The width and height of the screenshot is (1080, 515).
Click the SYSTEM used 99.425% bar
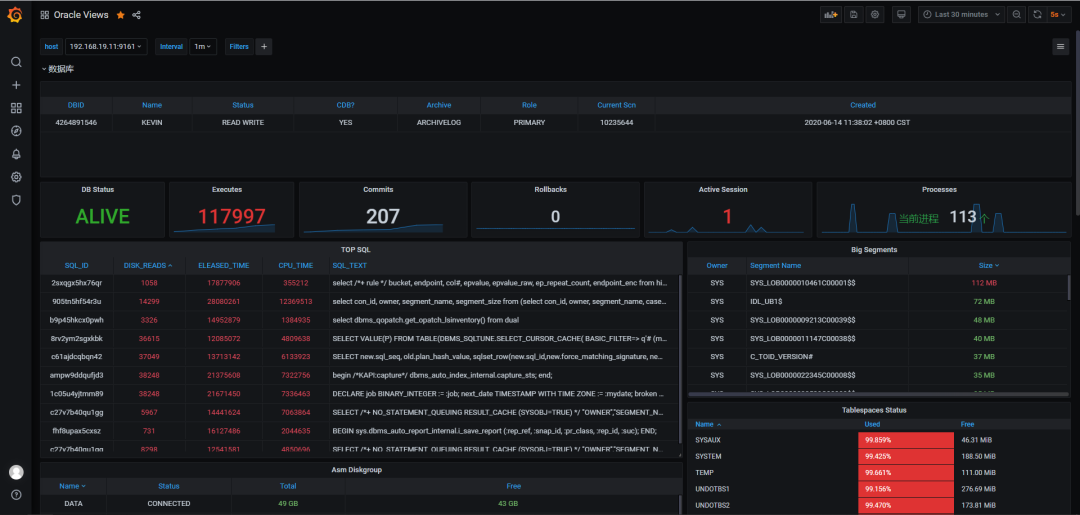(906, 456)
